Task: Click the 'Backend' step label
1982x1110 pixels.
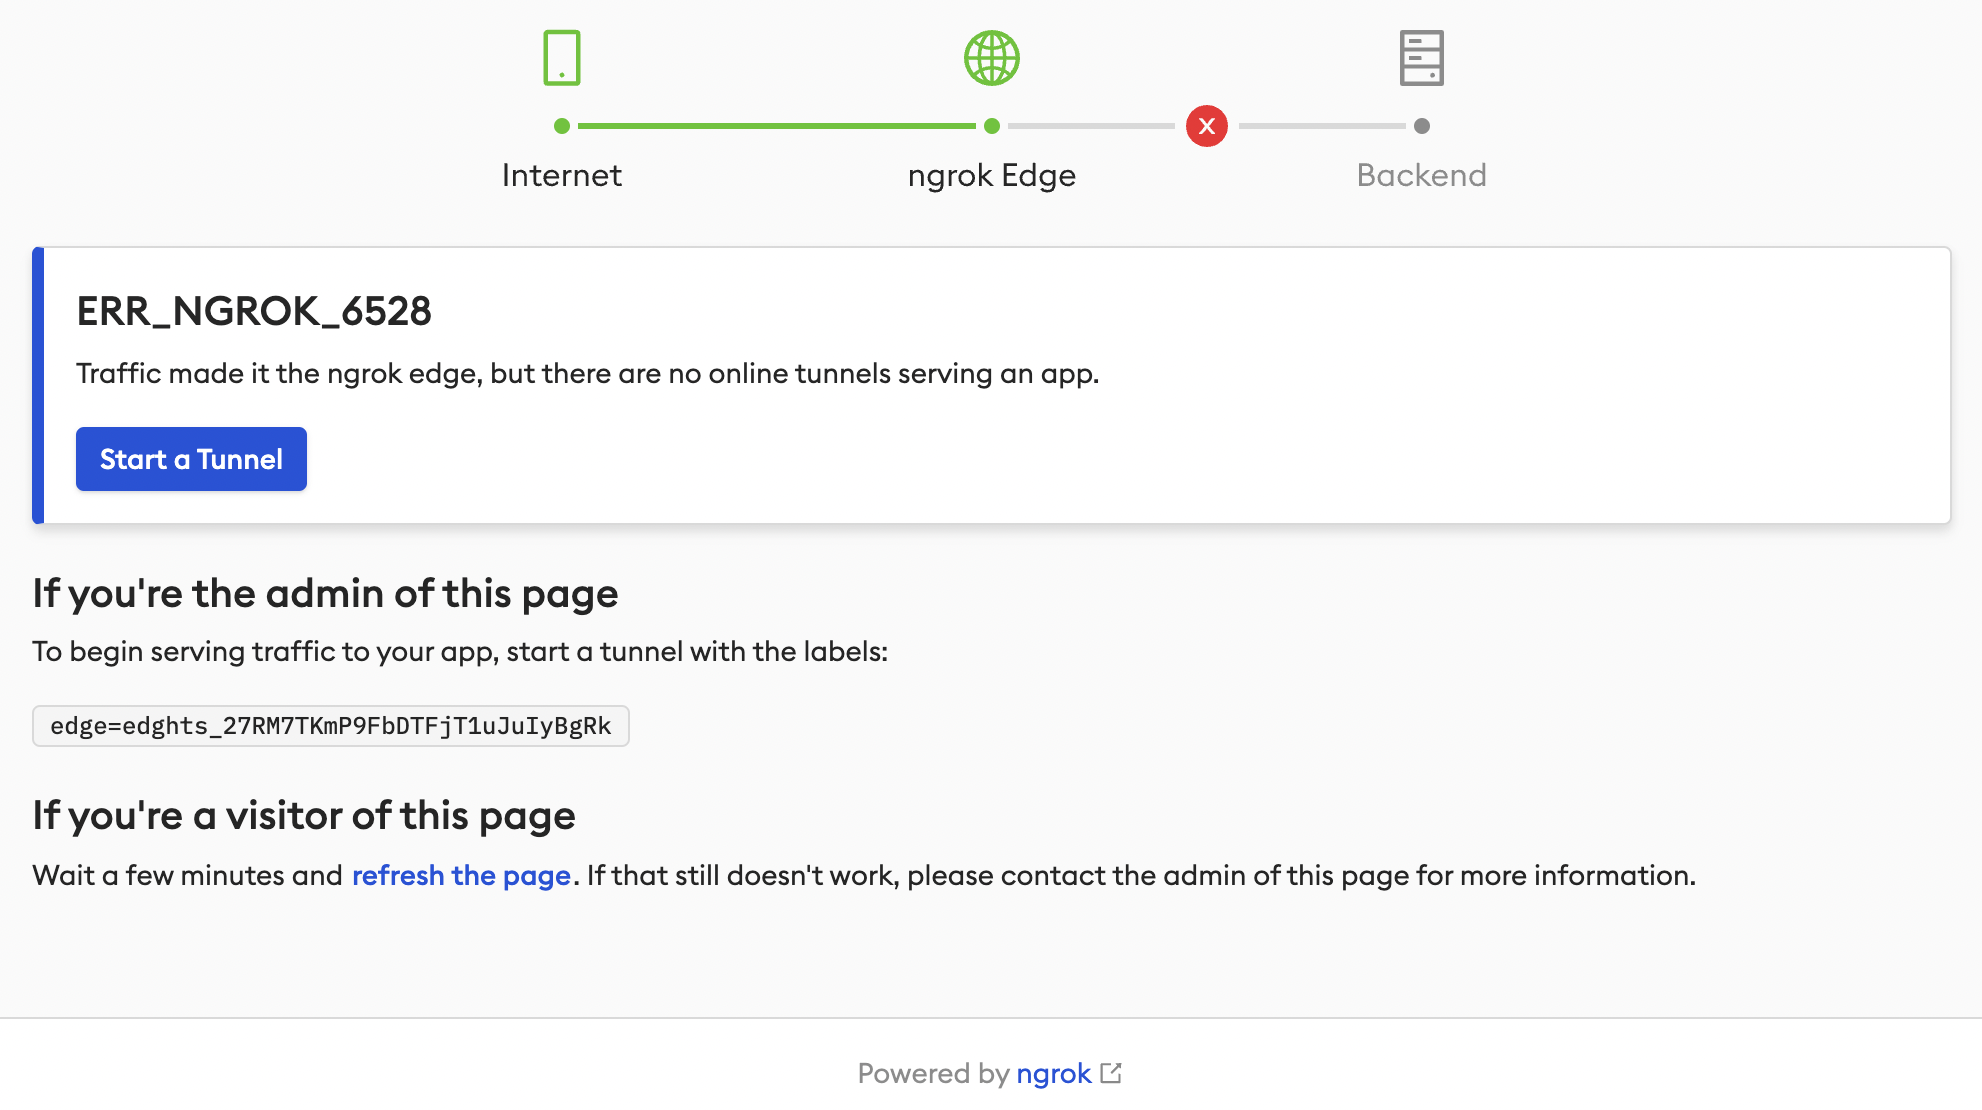Action: click(x=1422, y=175)
